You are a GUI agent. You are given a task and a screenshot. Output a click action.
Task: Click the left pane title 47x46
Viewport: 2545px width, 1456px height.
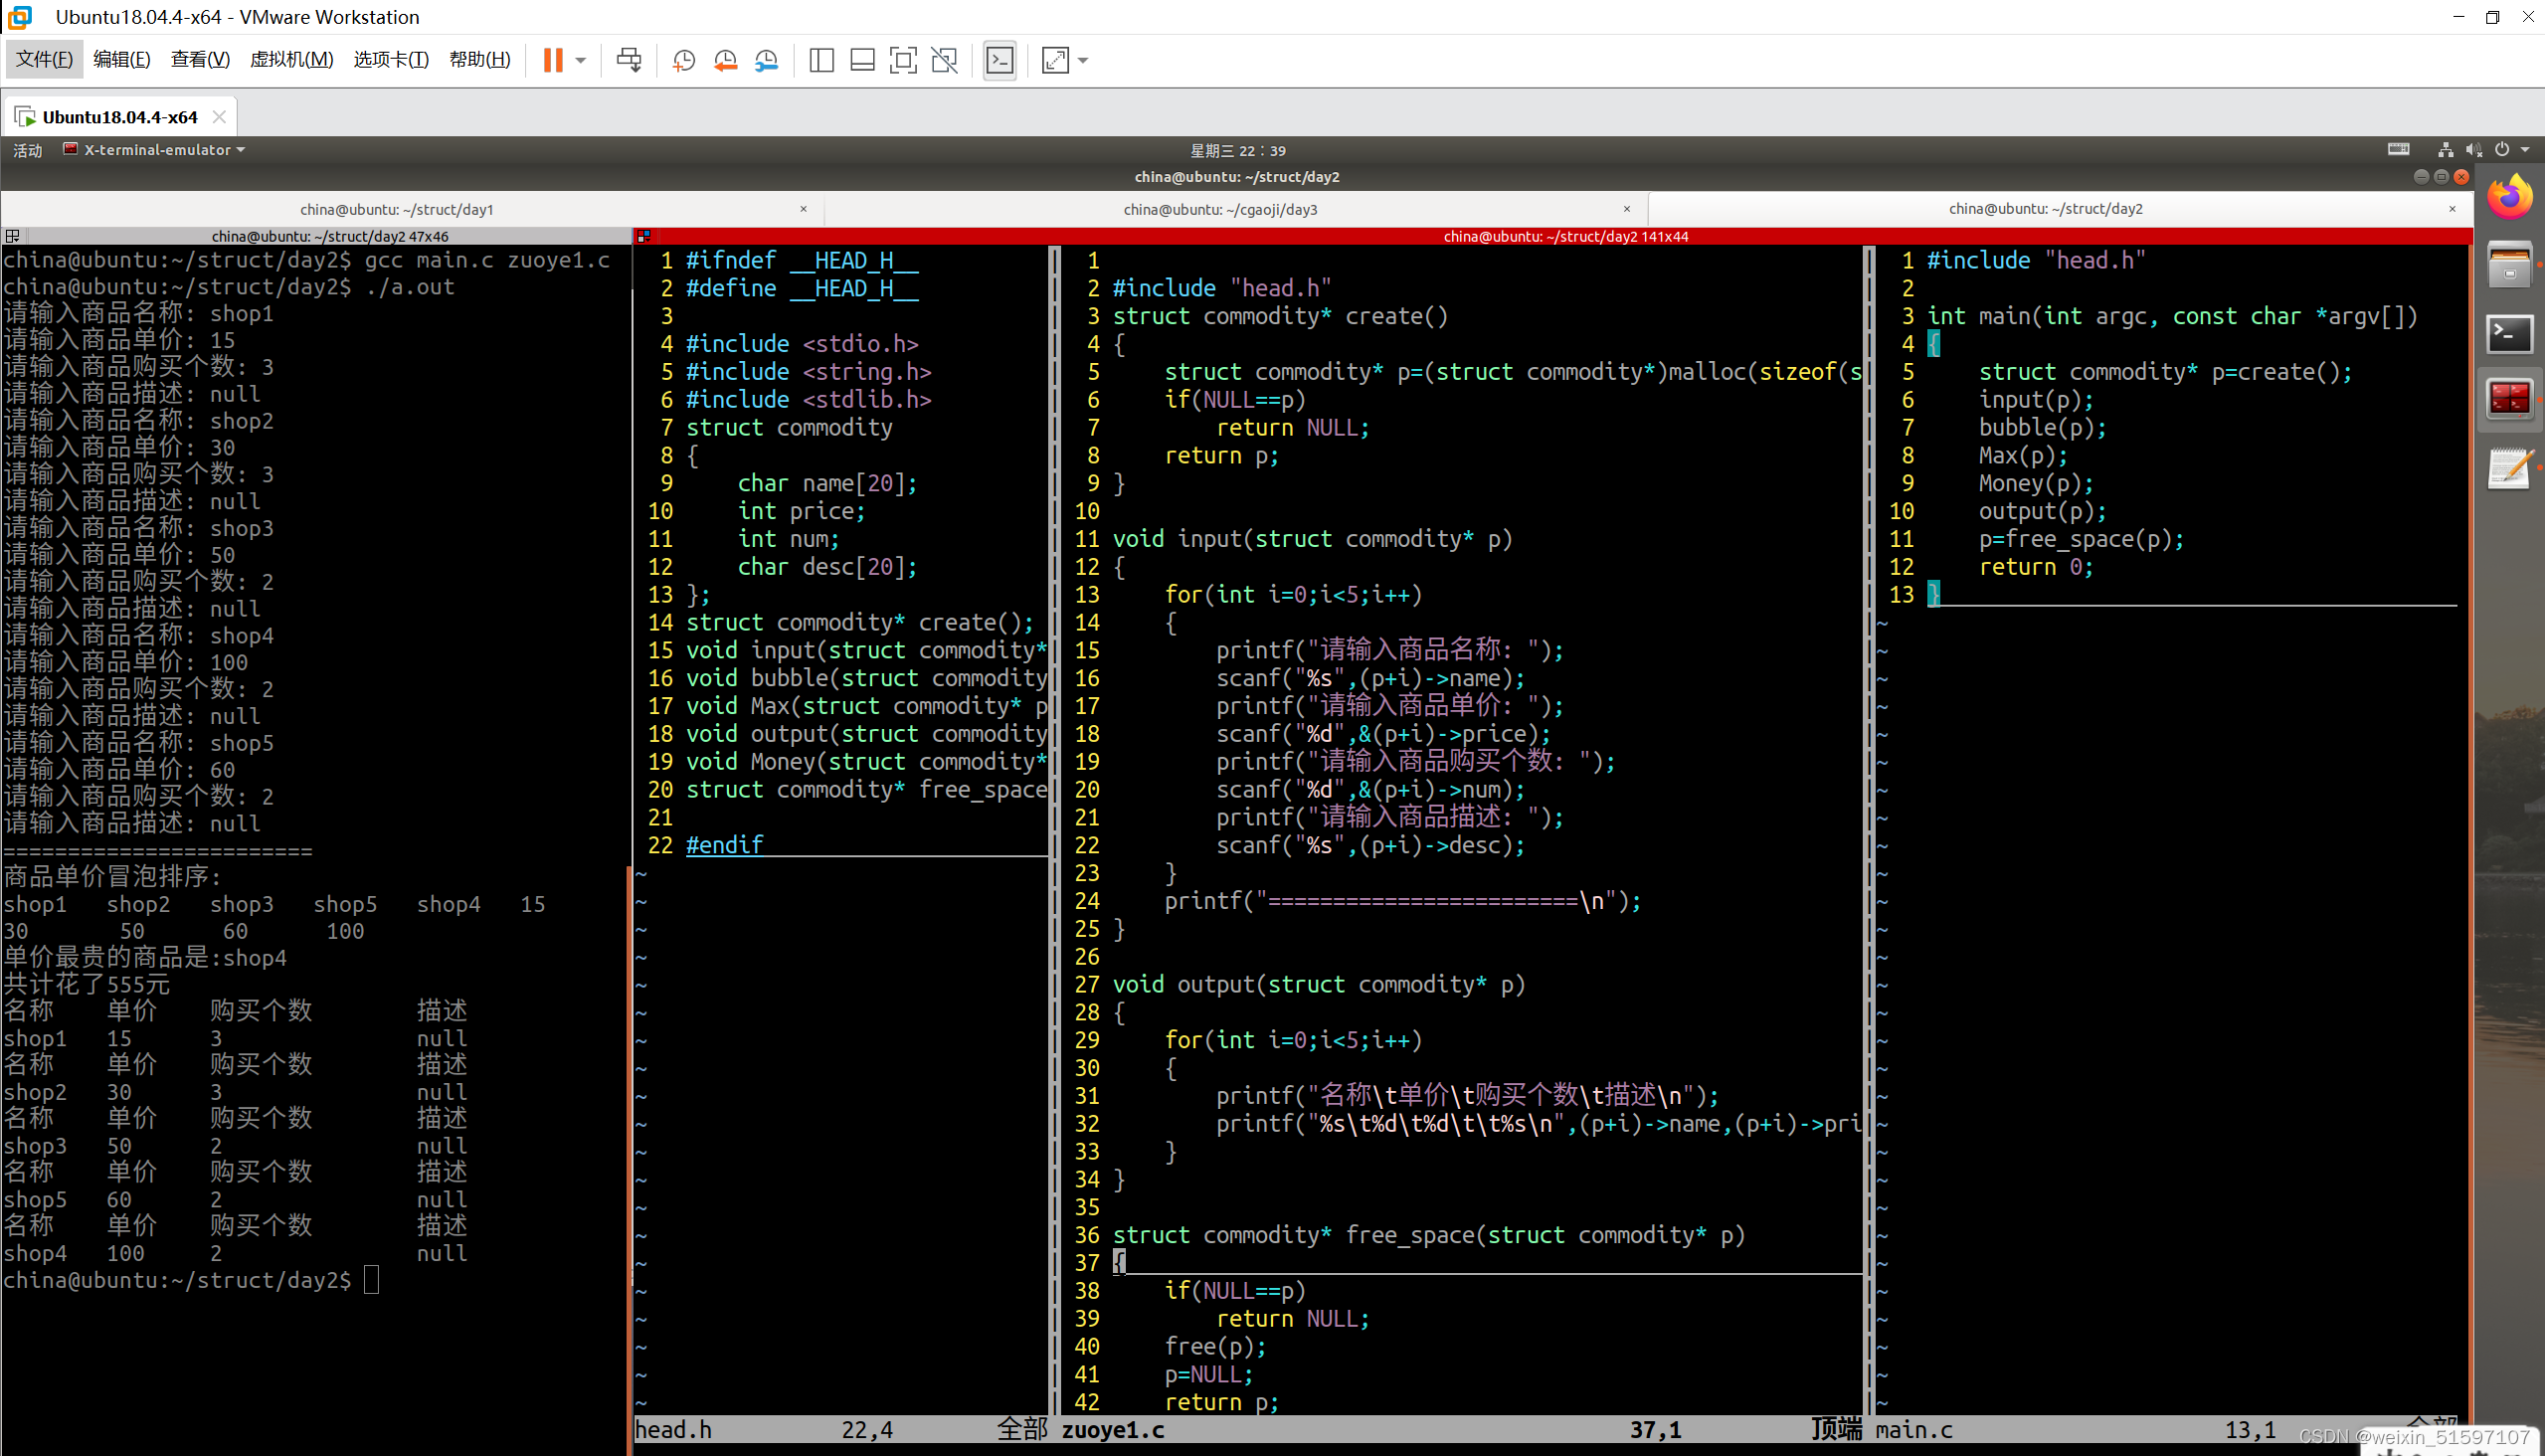329,236
